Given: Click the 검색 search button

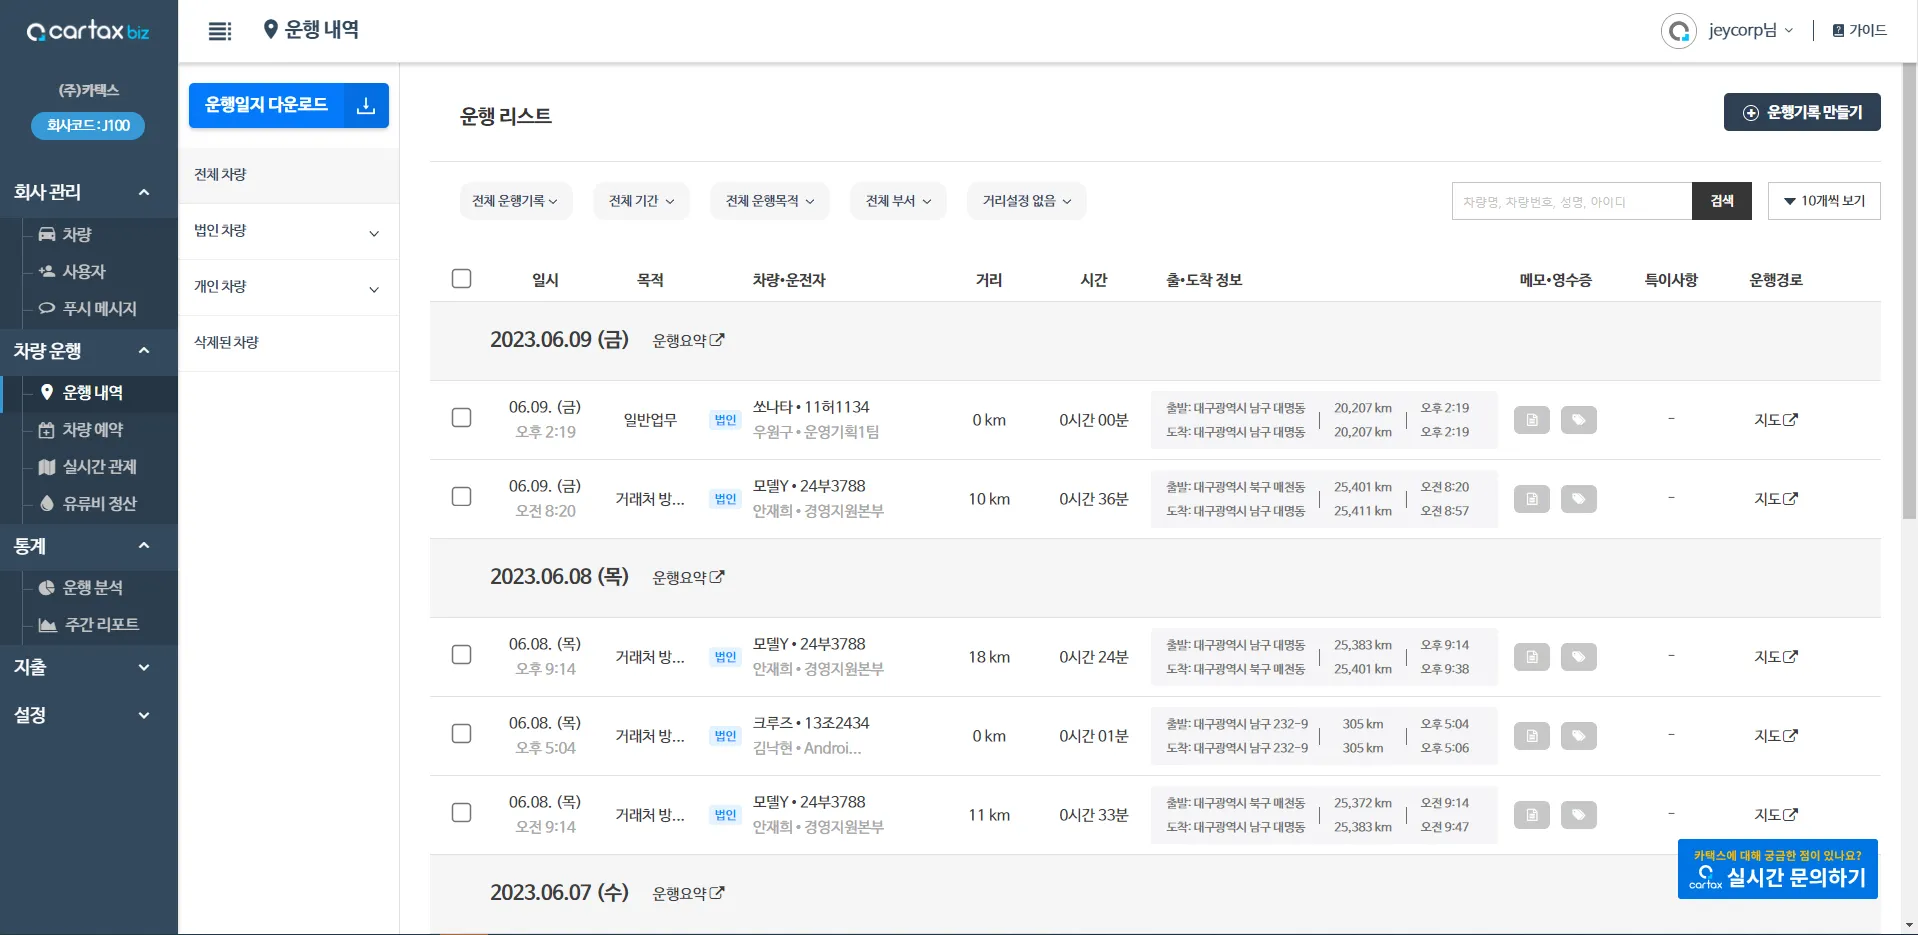Looking at the screenshot, I should point(1722,201).
